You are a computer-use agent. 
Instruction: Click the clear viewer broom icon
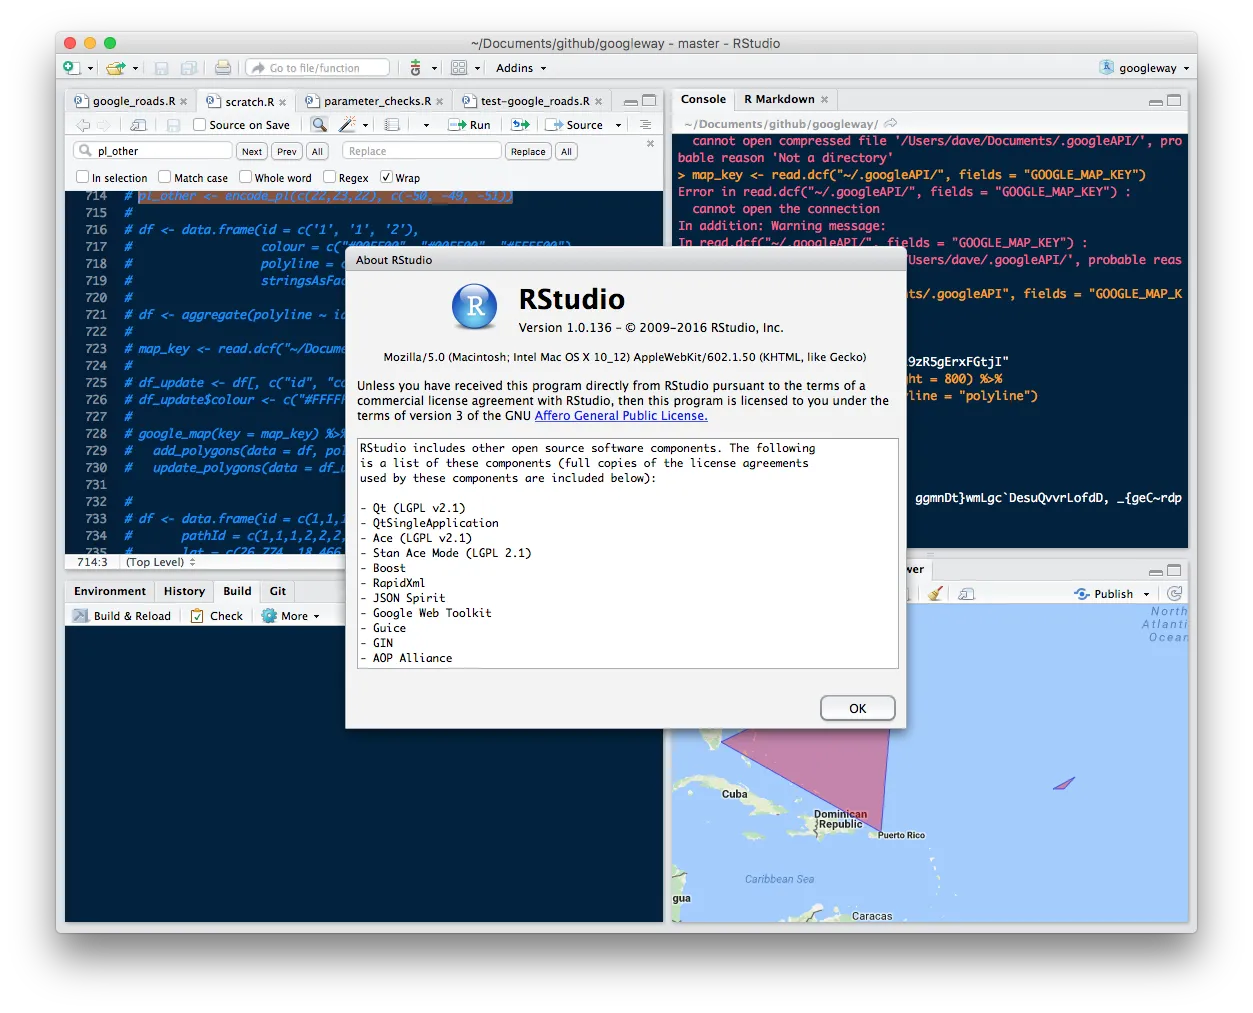pos(935,593)
